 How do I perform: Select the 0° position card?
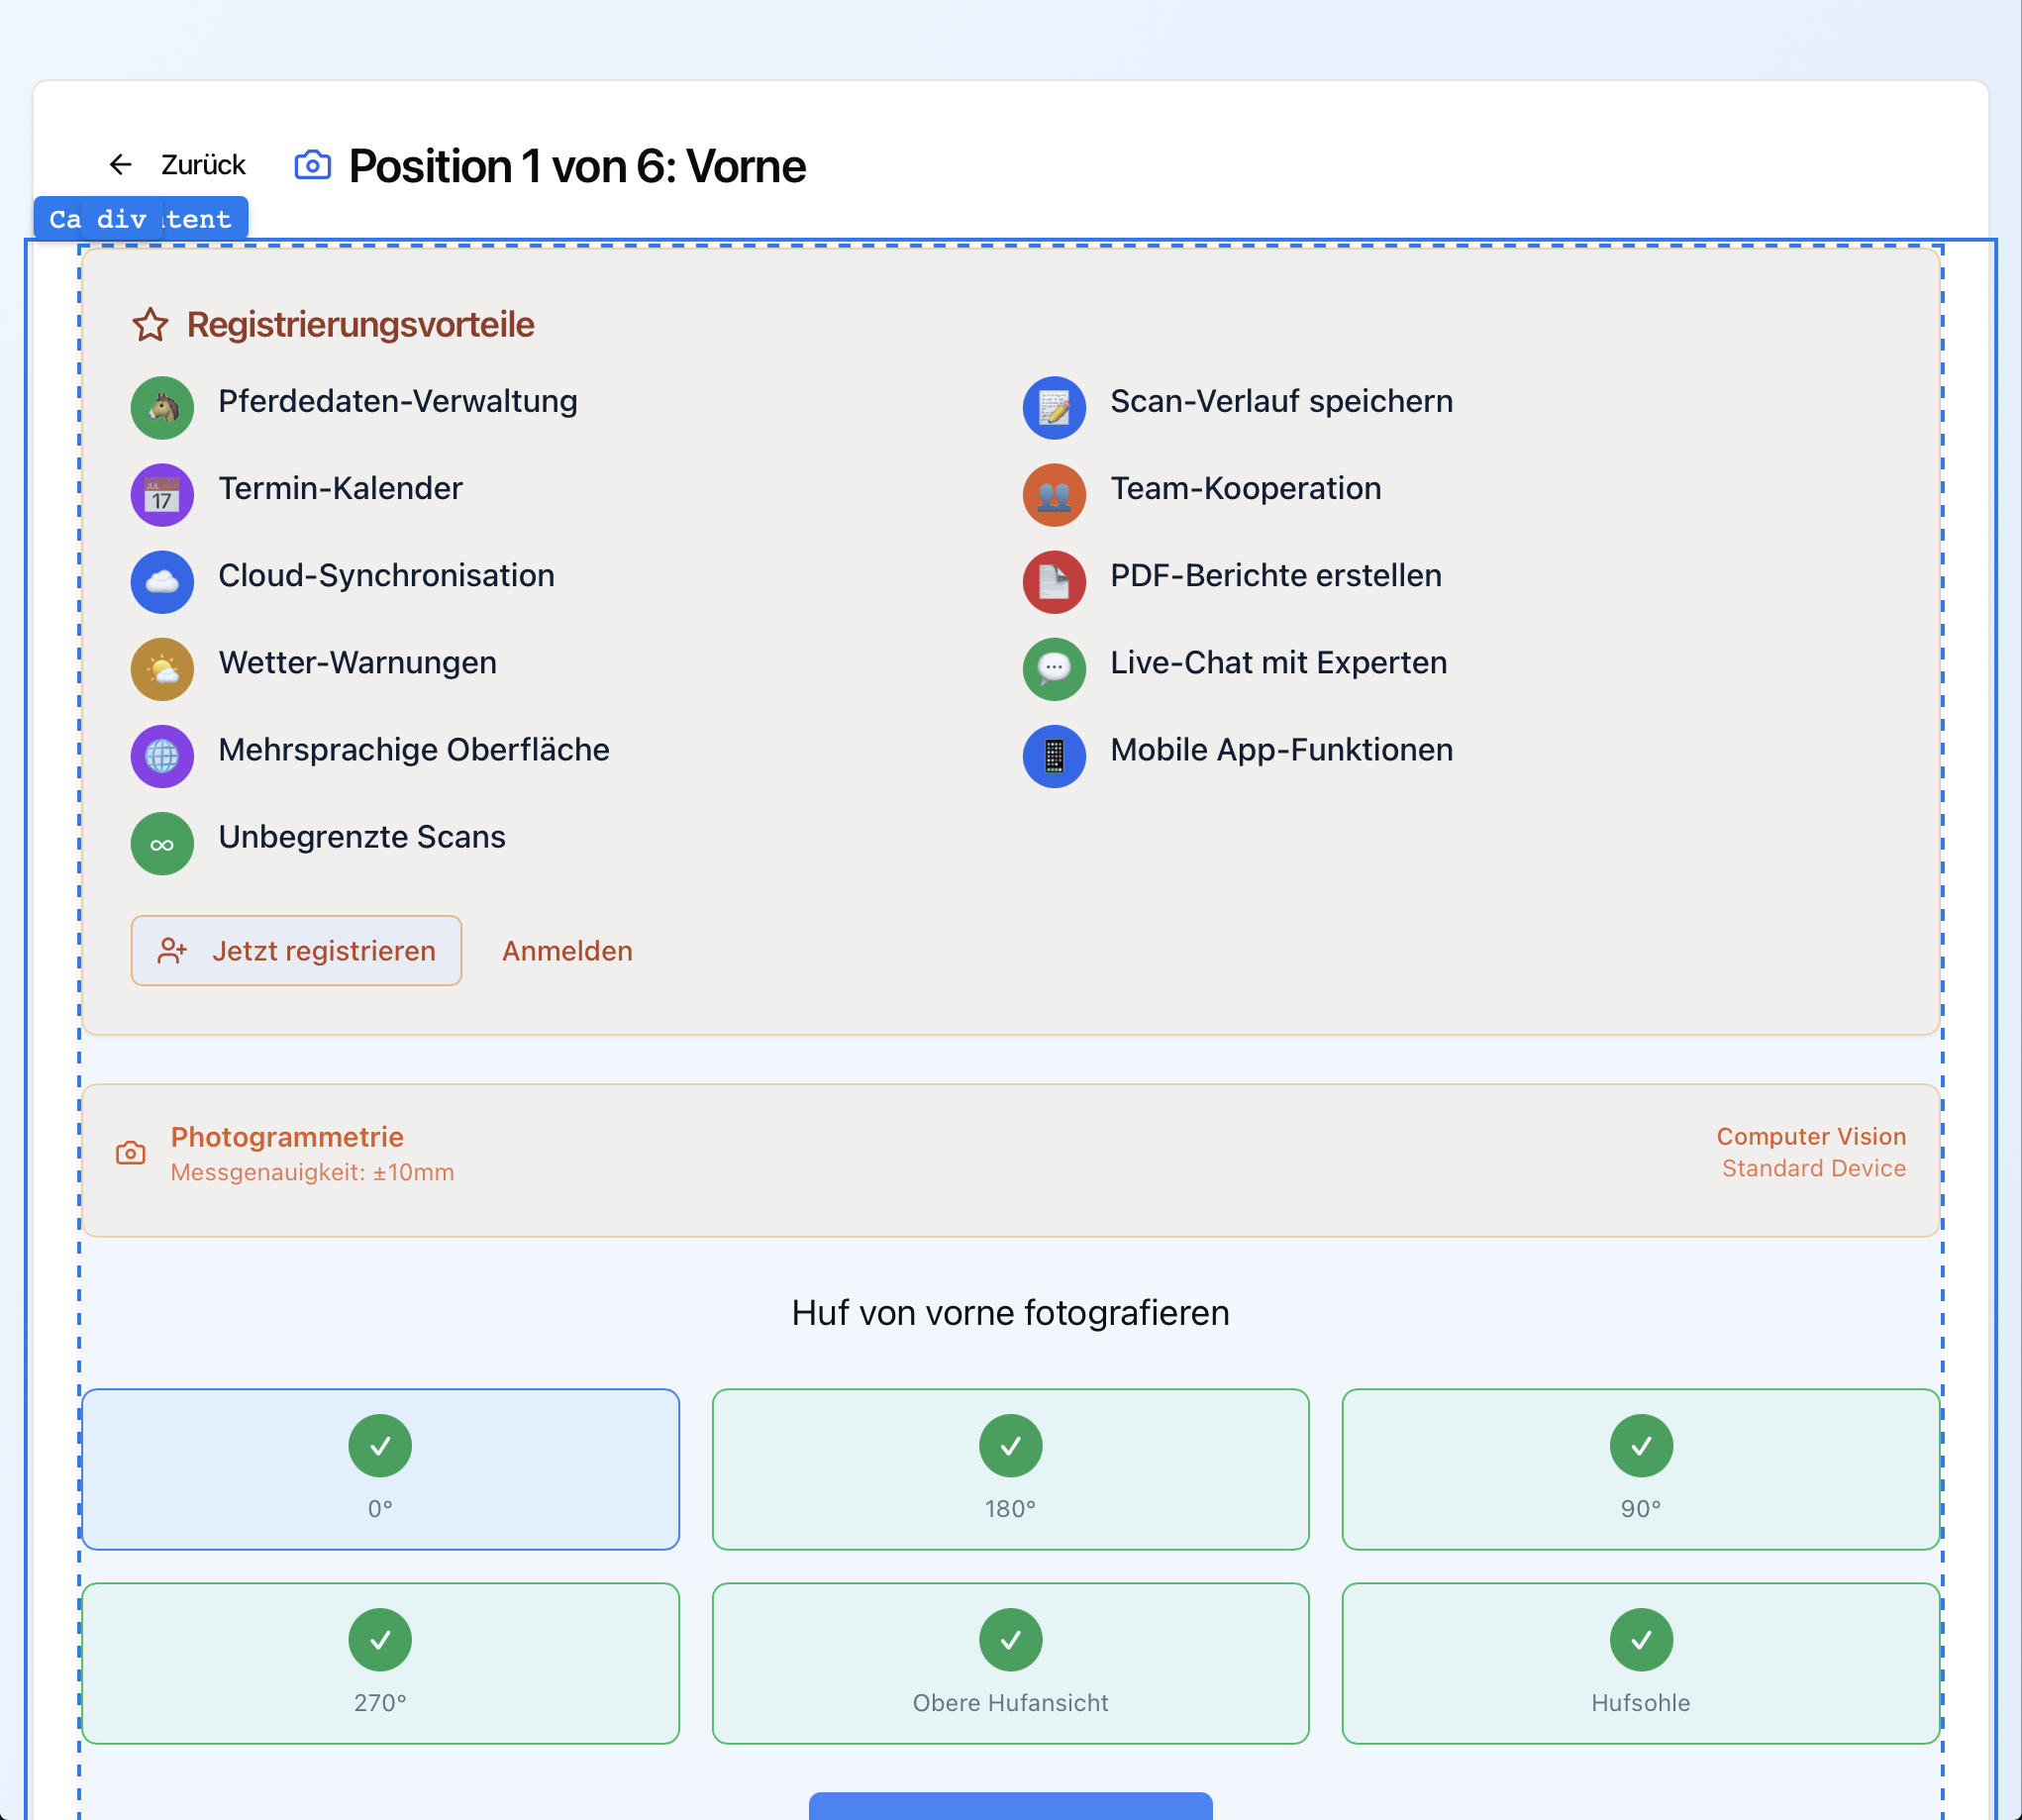pos(380,1469)
